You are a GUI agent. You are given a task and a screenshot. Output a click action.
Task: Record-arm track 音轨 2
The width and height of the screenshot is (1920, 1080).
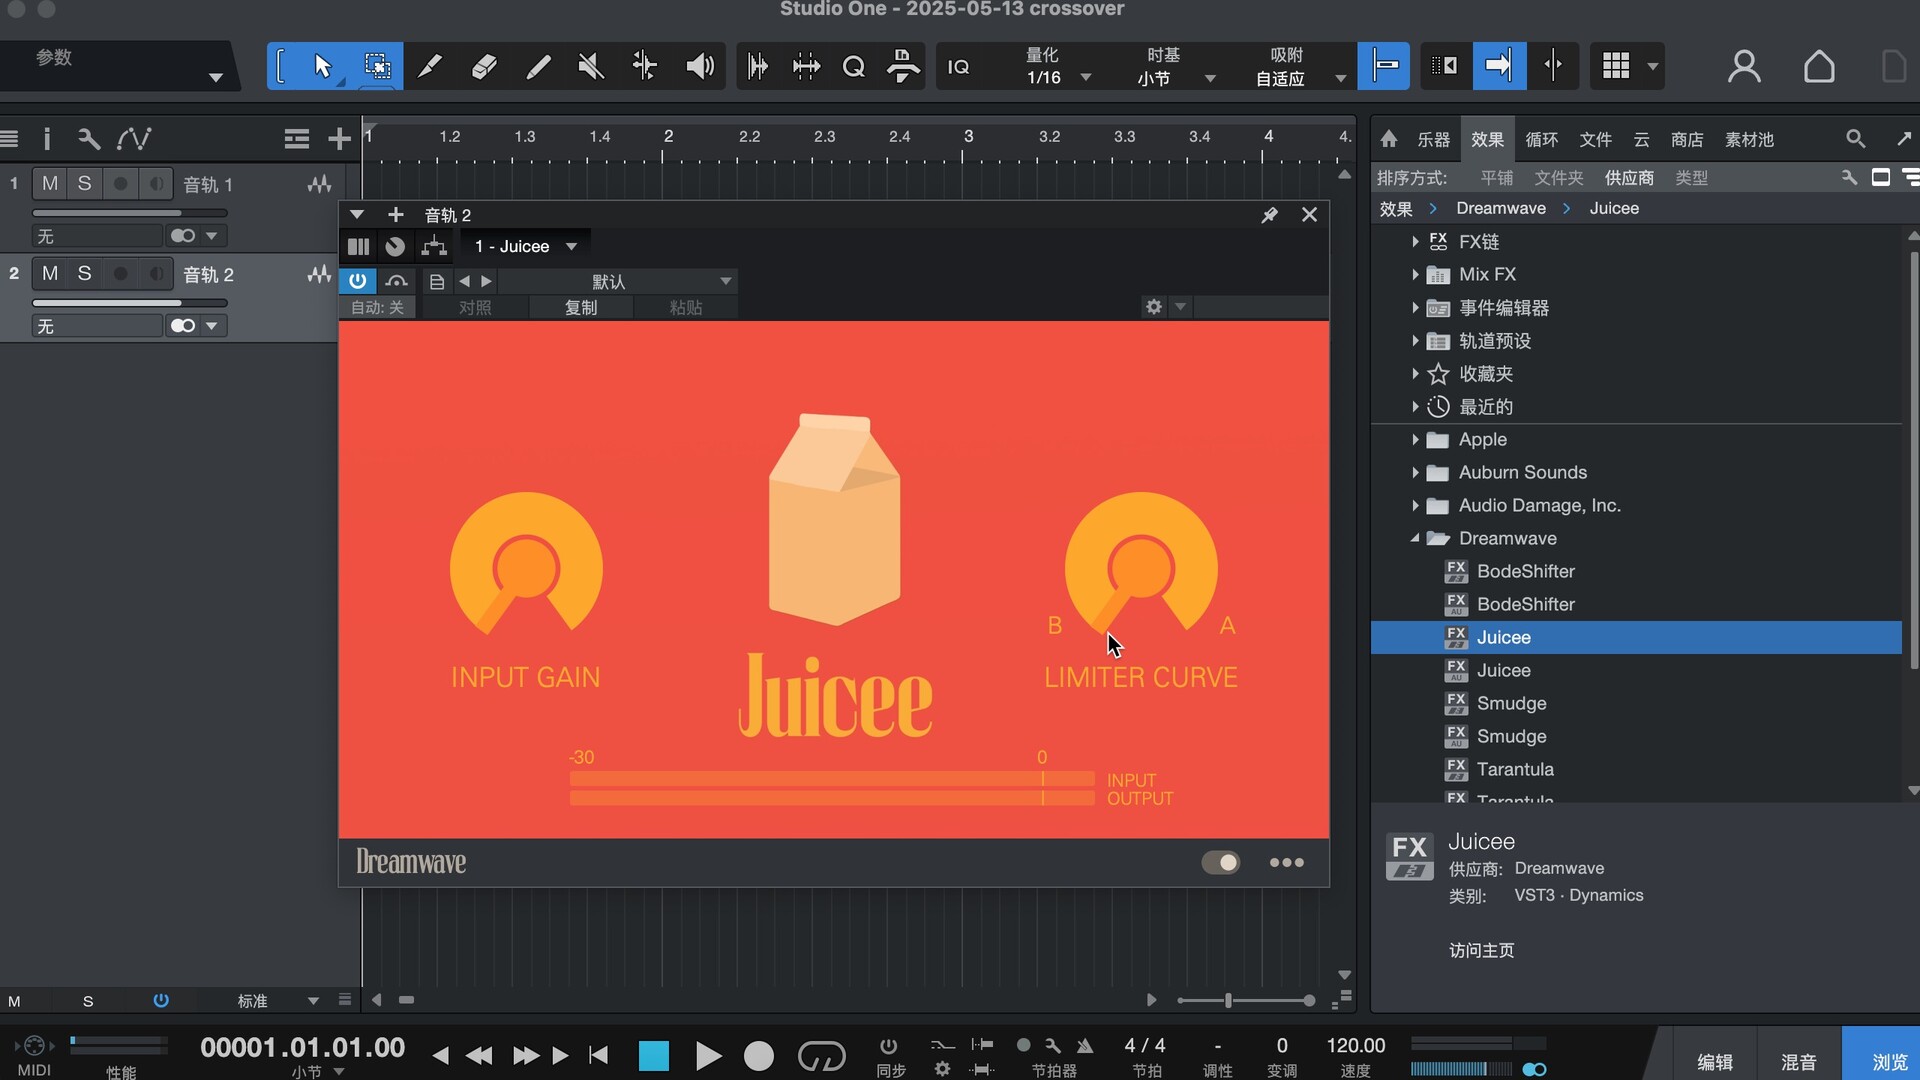click(x=120, y=274)
